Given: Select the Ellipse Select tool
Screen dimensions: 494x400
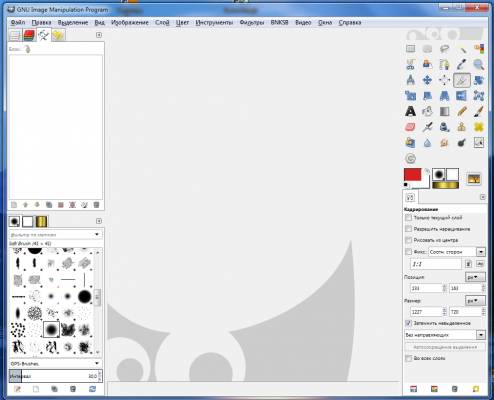Looking at the screenshot, I should tap(427, 49).
